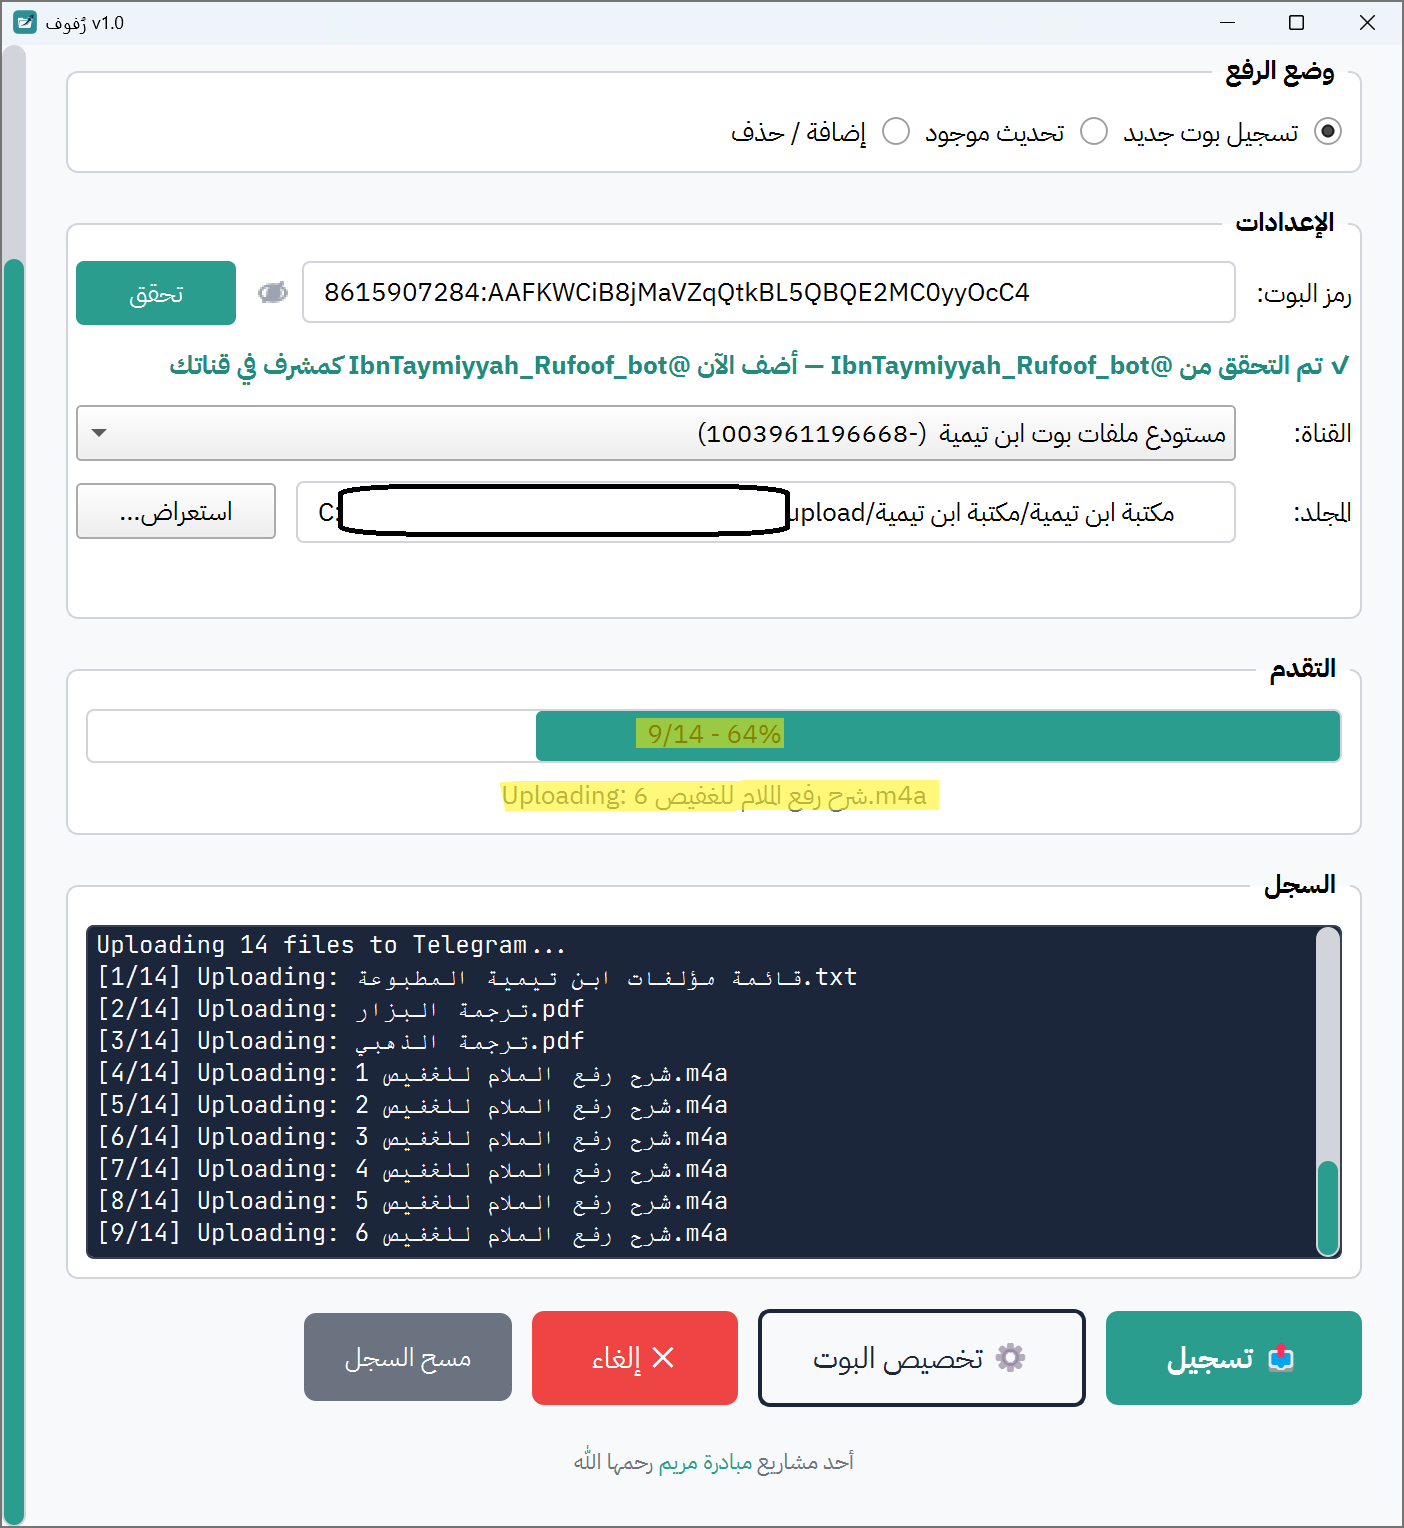Screen dimensions: 1404x1528
Task: Click the eye icon beside the bot token field
Action: point(271,291)
